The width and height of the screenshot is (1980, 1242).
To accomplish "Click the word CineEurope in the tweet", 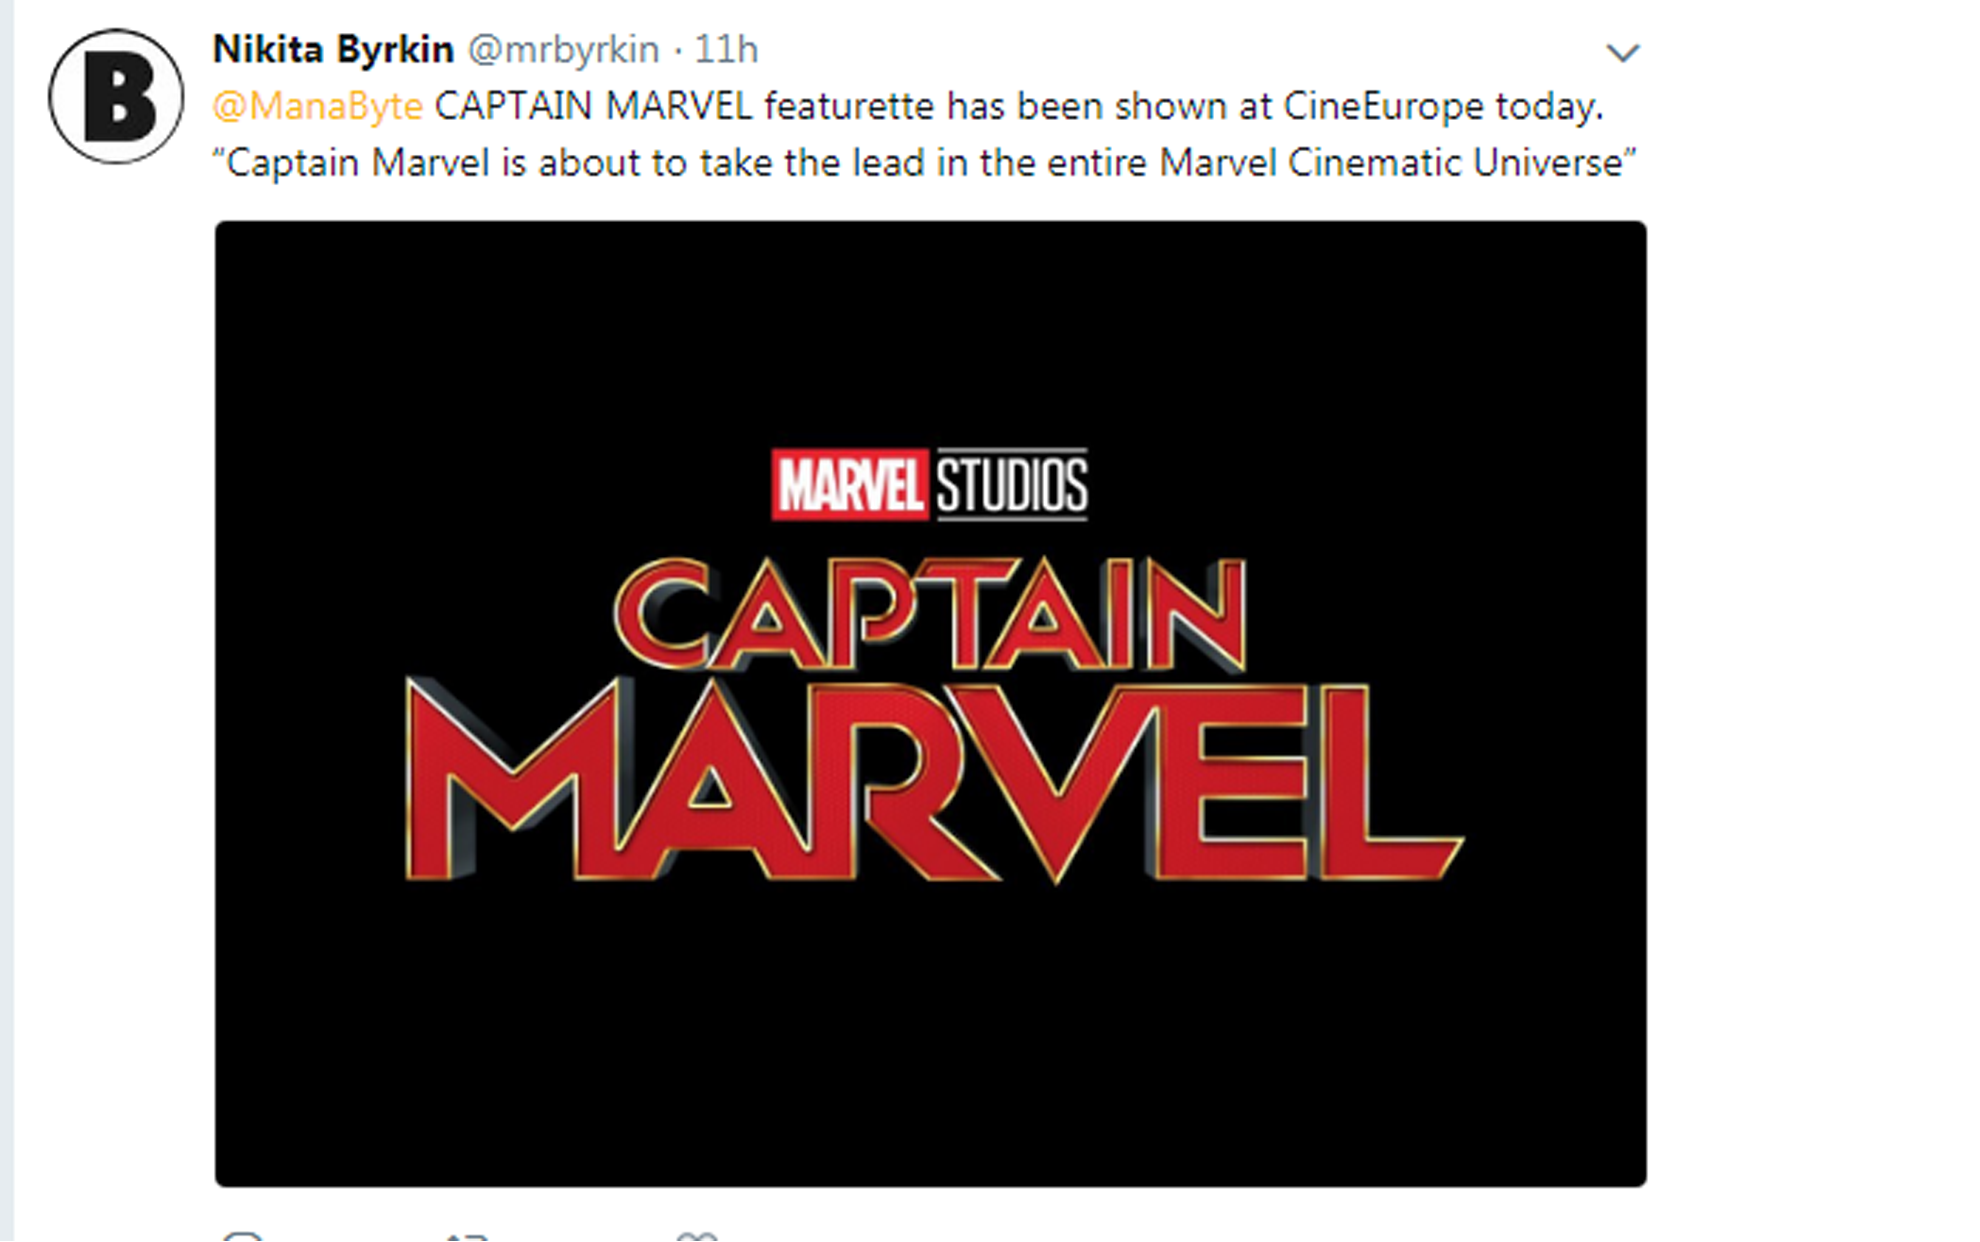I will tap(1383, 106).
